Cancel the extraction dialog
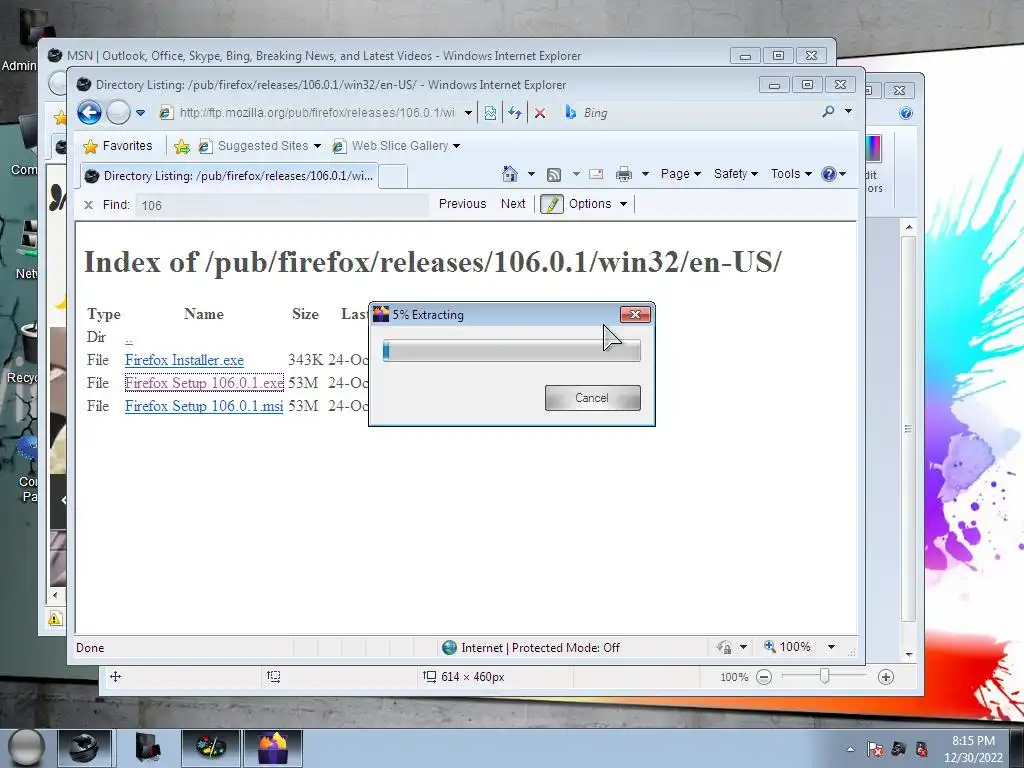 coord(592,398)
